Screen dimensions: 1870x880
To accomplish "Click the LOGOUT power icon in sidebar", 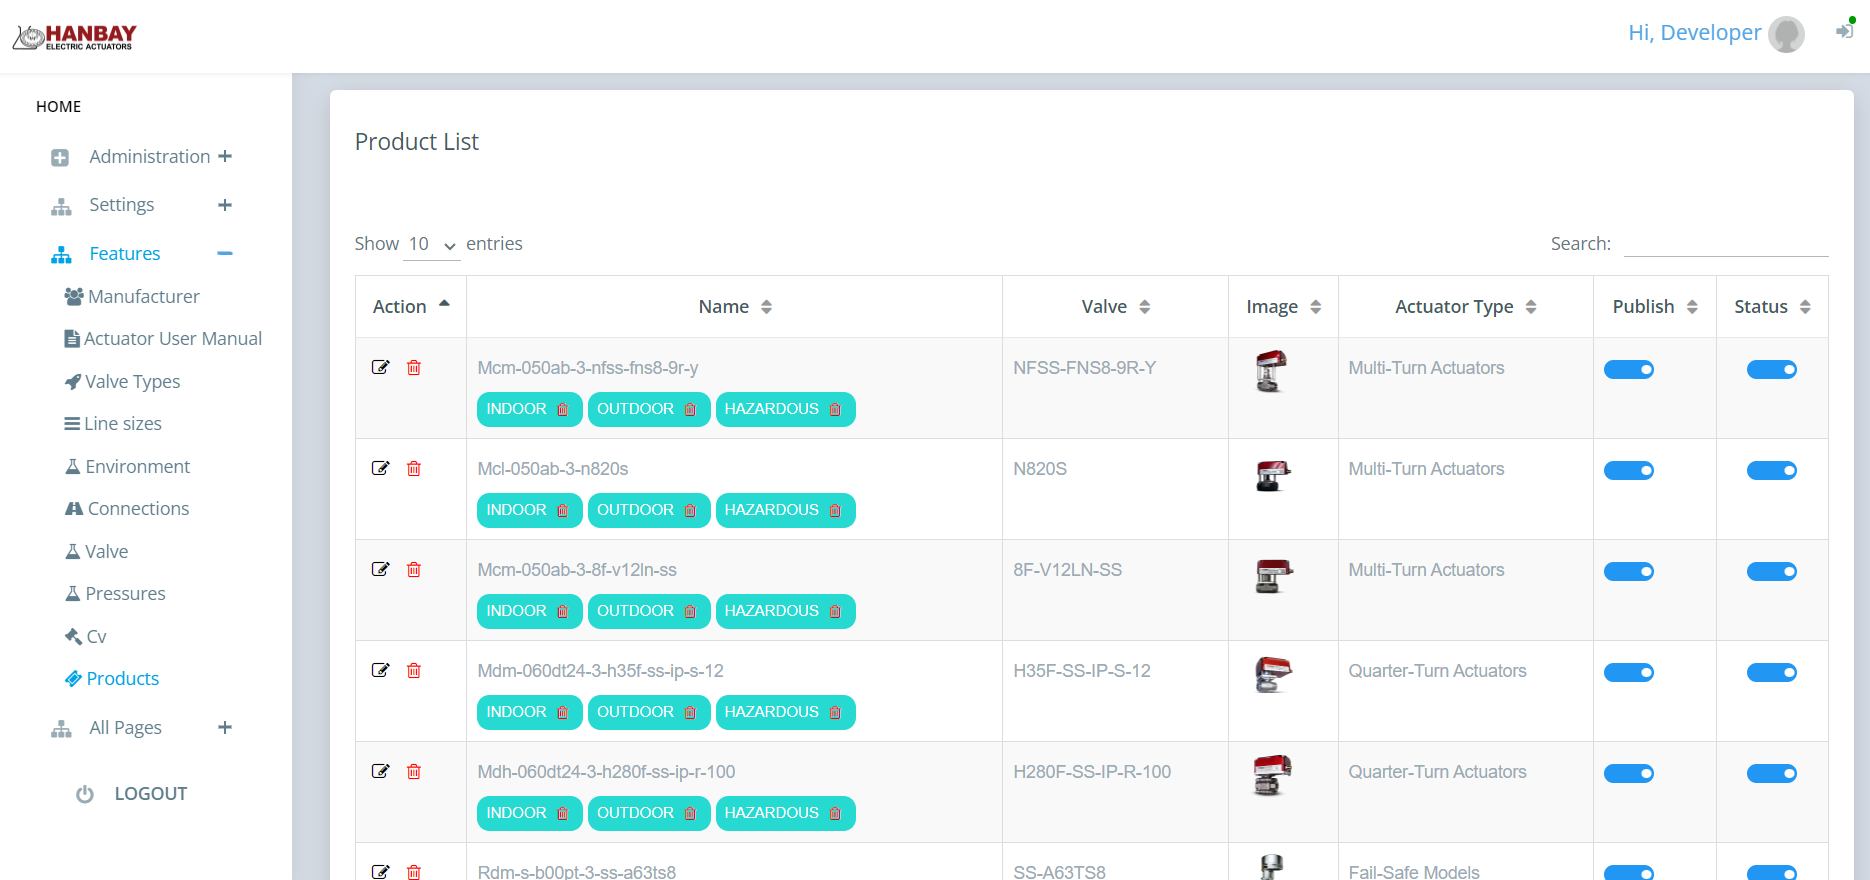I will 85,794.
